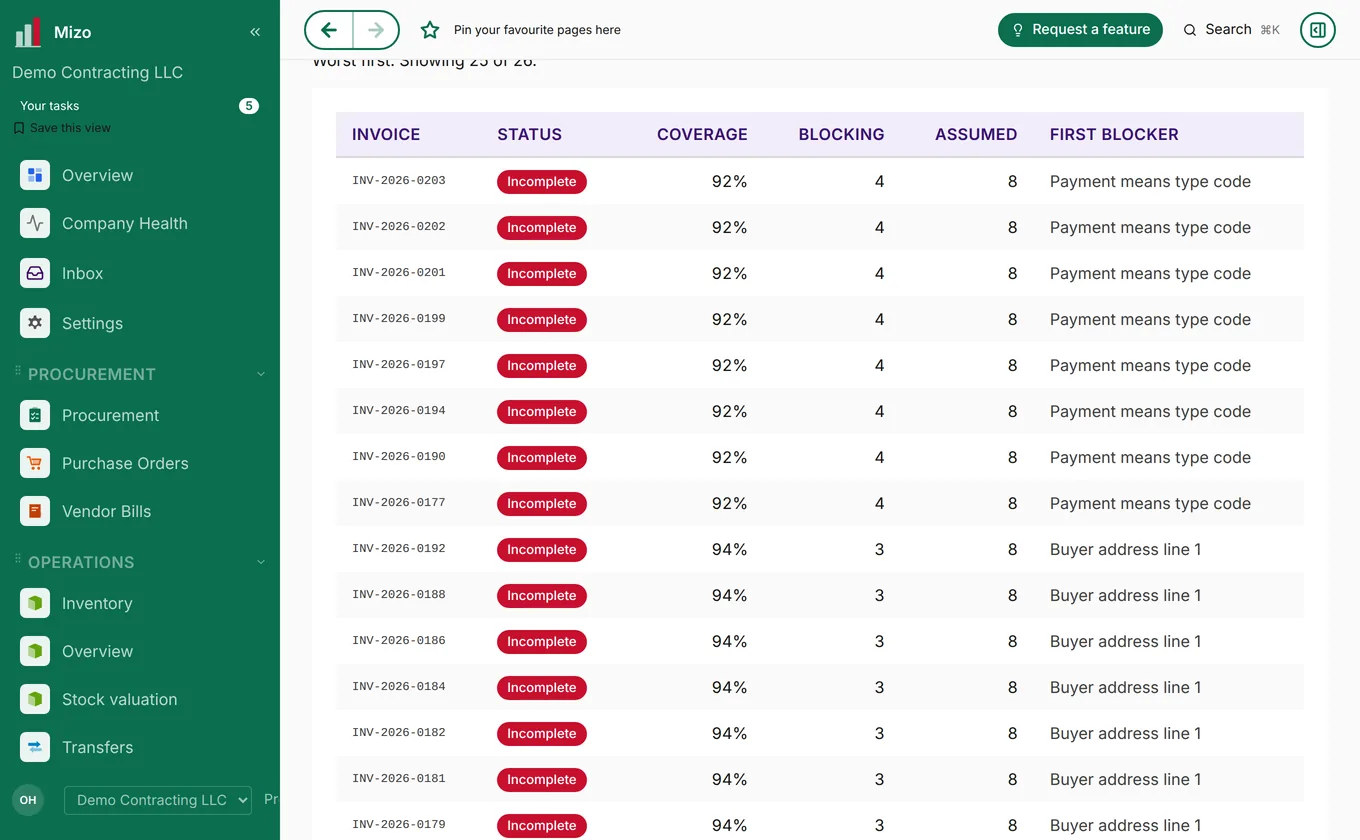Viewport: 1360px width, 840px height.
Task: Go forward with the right arrow button
Action: click(376, 30)
